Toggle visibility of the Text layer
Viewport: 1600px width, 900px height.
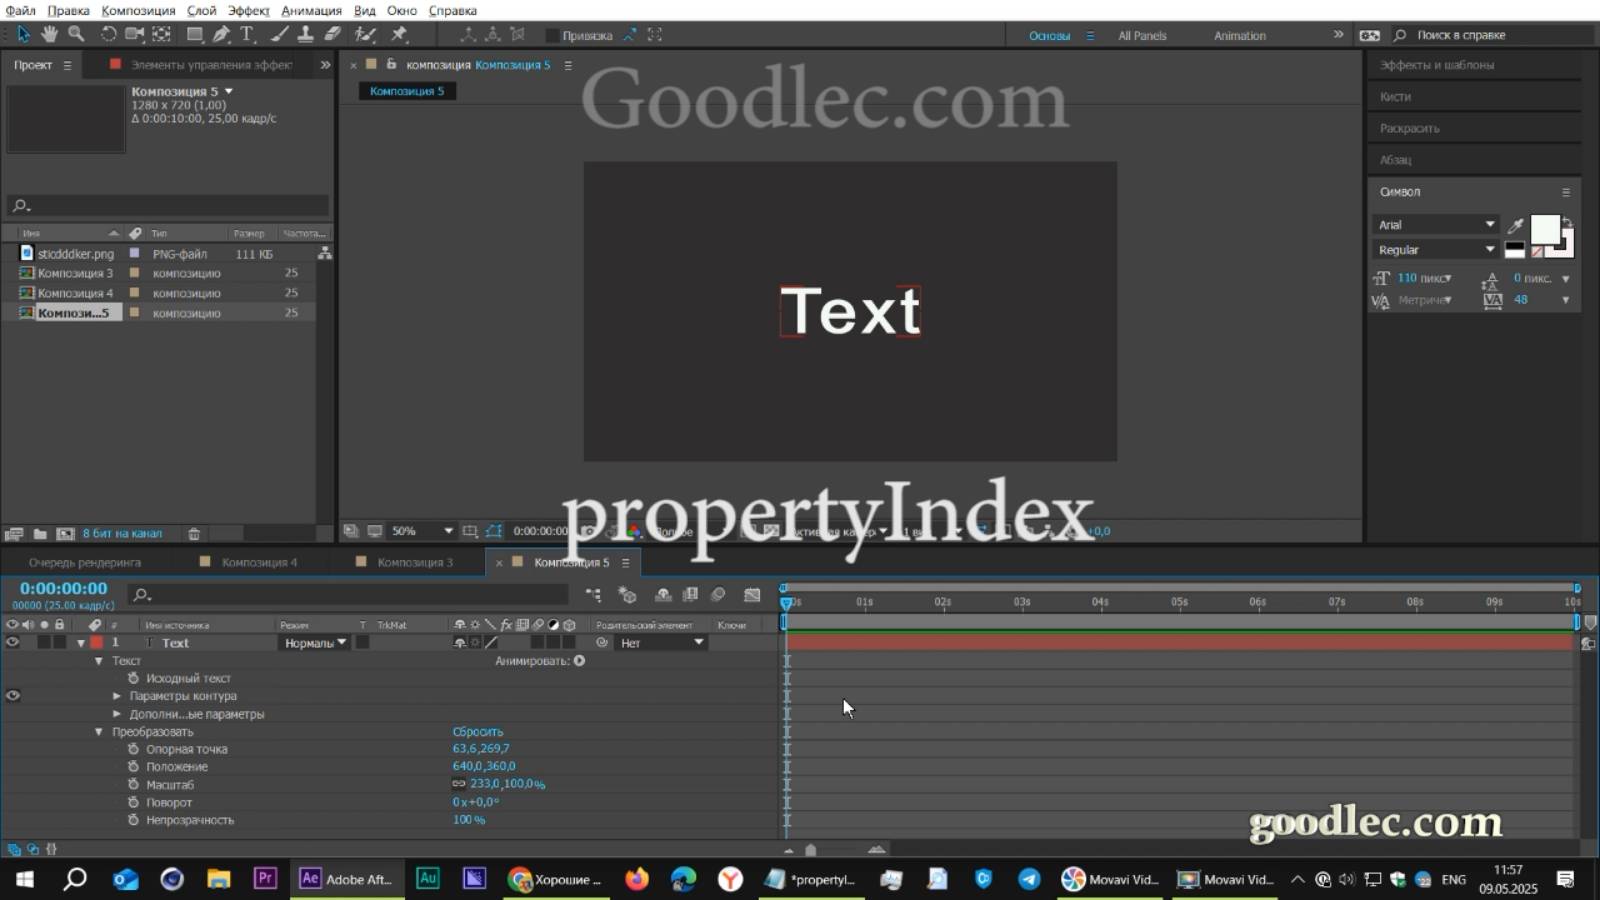pyautogui.click(x=13, y=643)
